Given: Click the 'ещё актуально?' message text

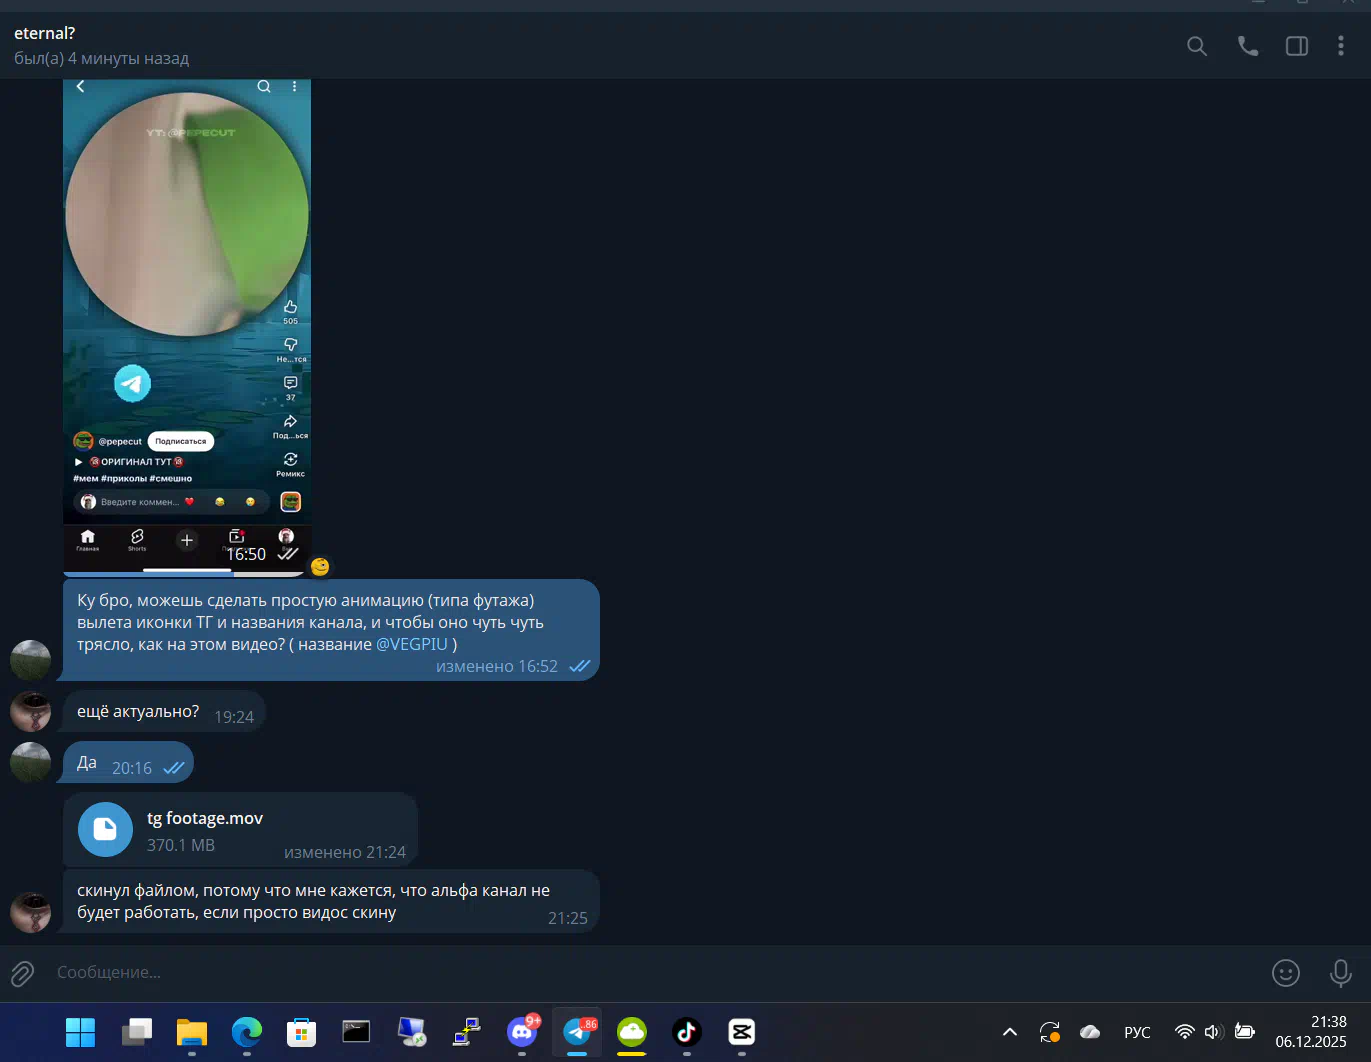Looking at the screenshot, I should click(138, 711).
